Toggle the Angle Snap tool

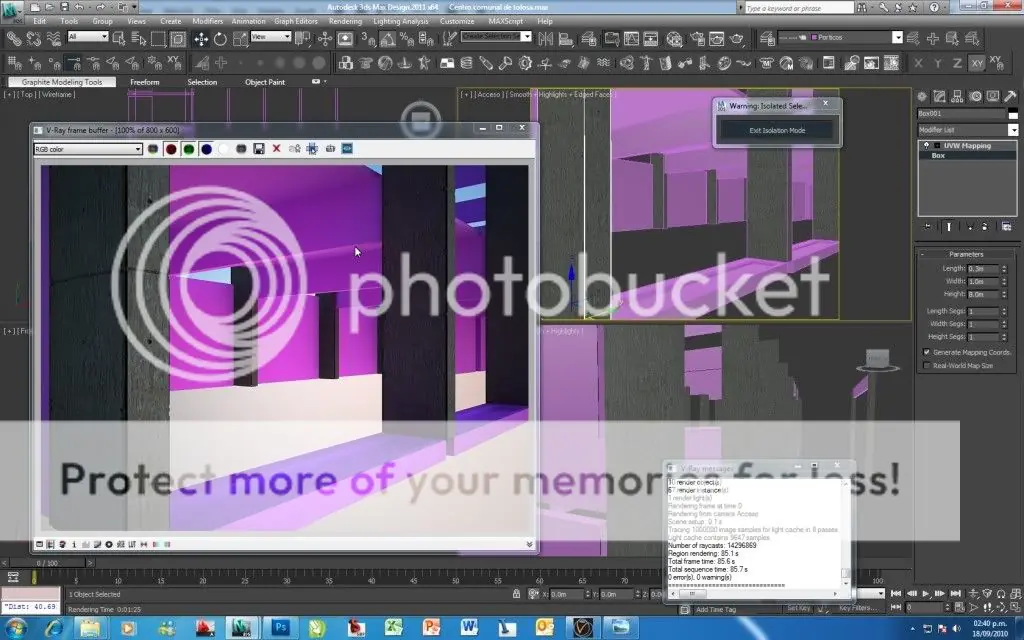pos(387,39)
